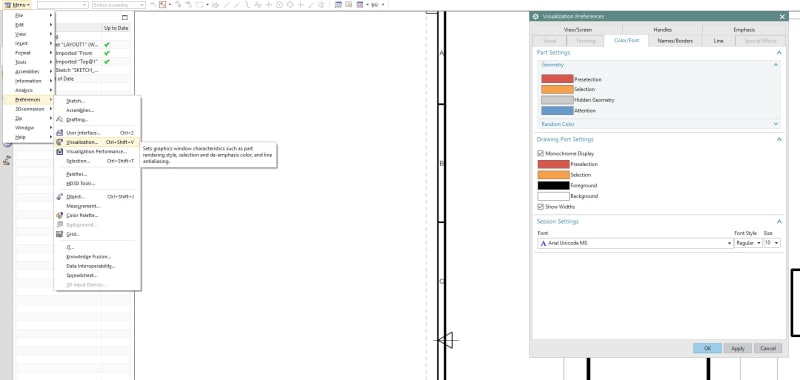The height and width of the screenshot is (380, 800).
Task: Choose Knowledge Fusion... in the submenu
Action: (96, 257)
